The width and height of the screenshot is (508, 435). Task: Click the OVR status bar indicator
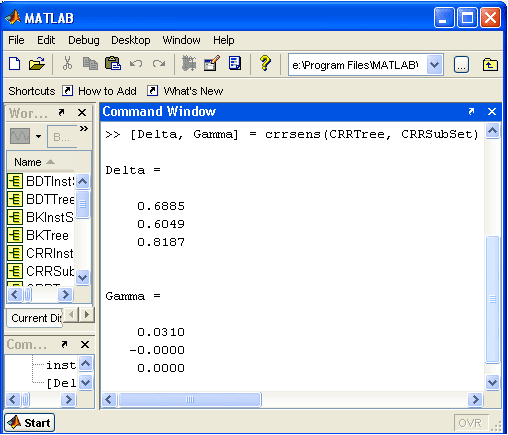coord(471,423)
